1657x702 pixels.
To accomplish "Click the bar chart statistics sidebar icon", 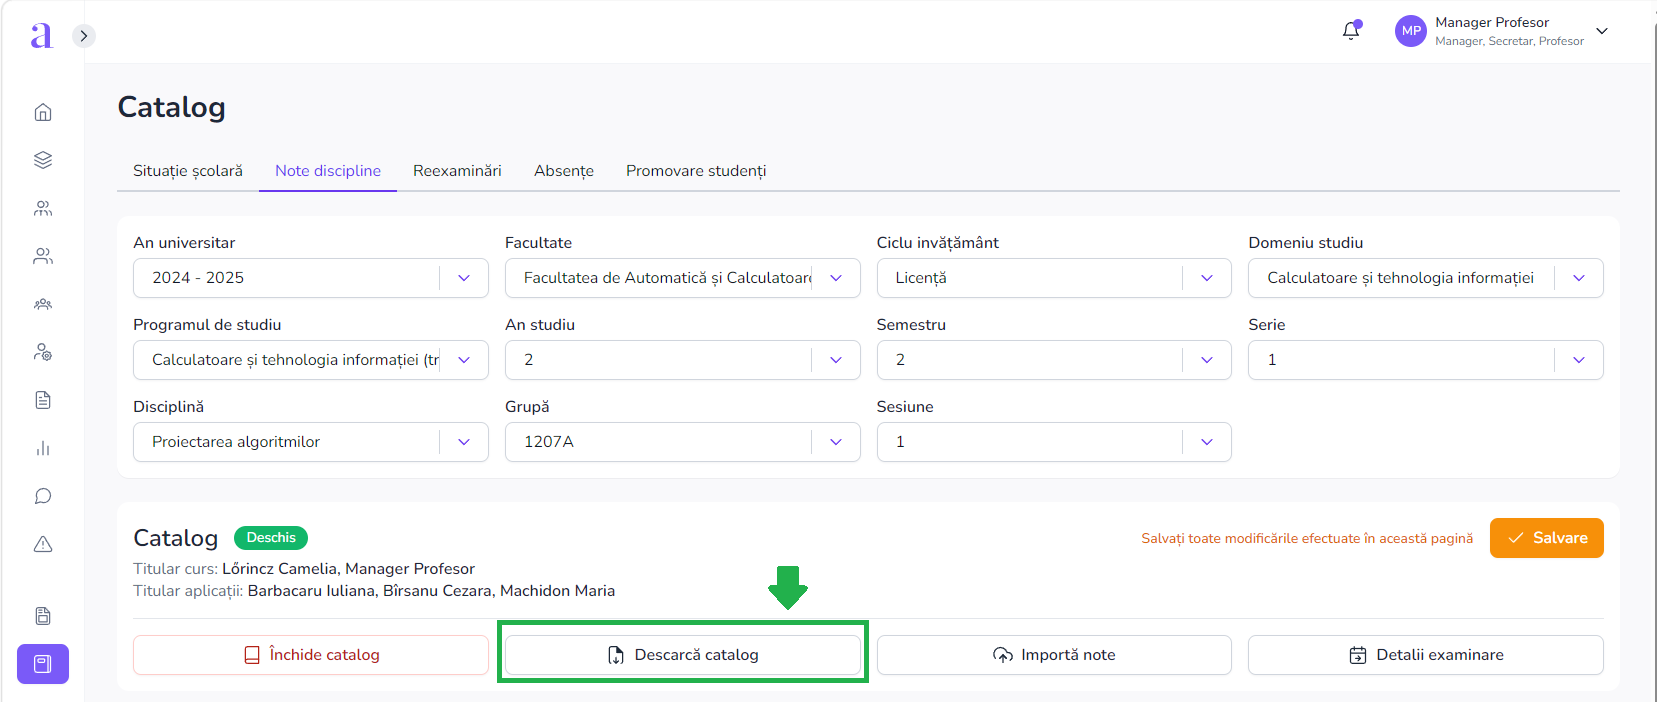I will pyautogui.click(x=43, y=448).
